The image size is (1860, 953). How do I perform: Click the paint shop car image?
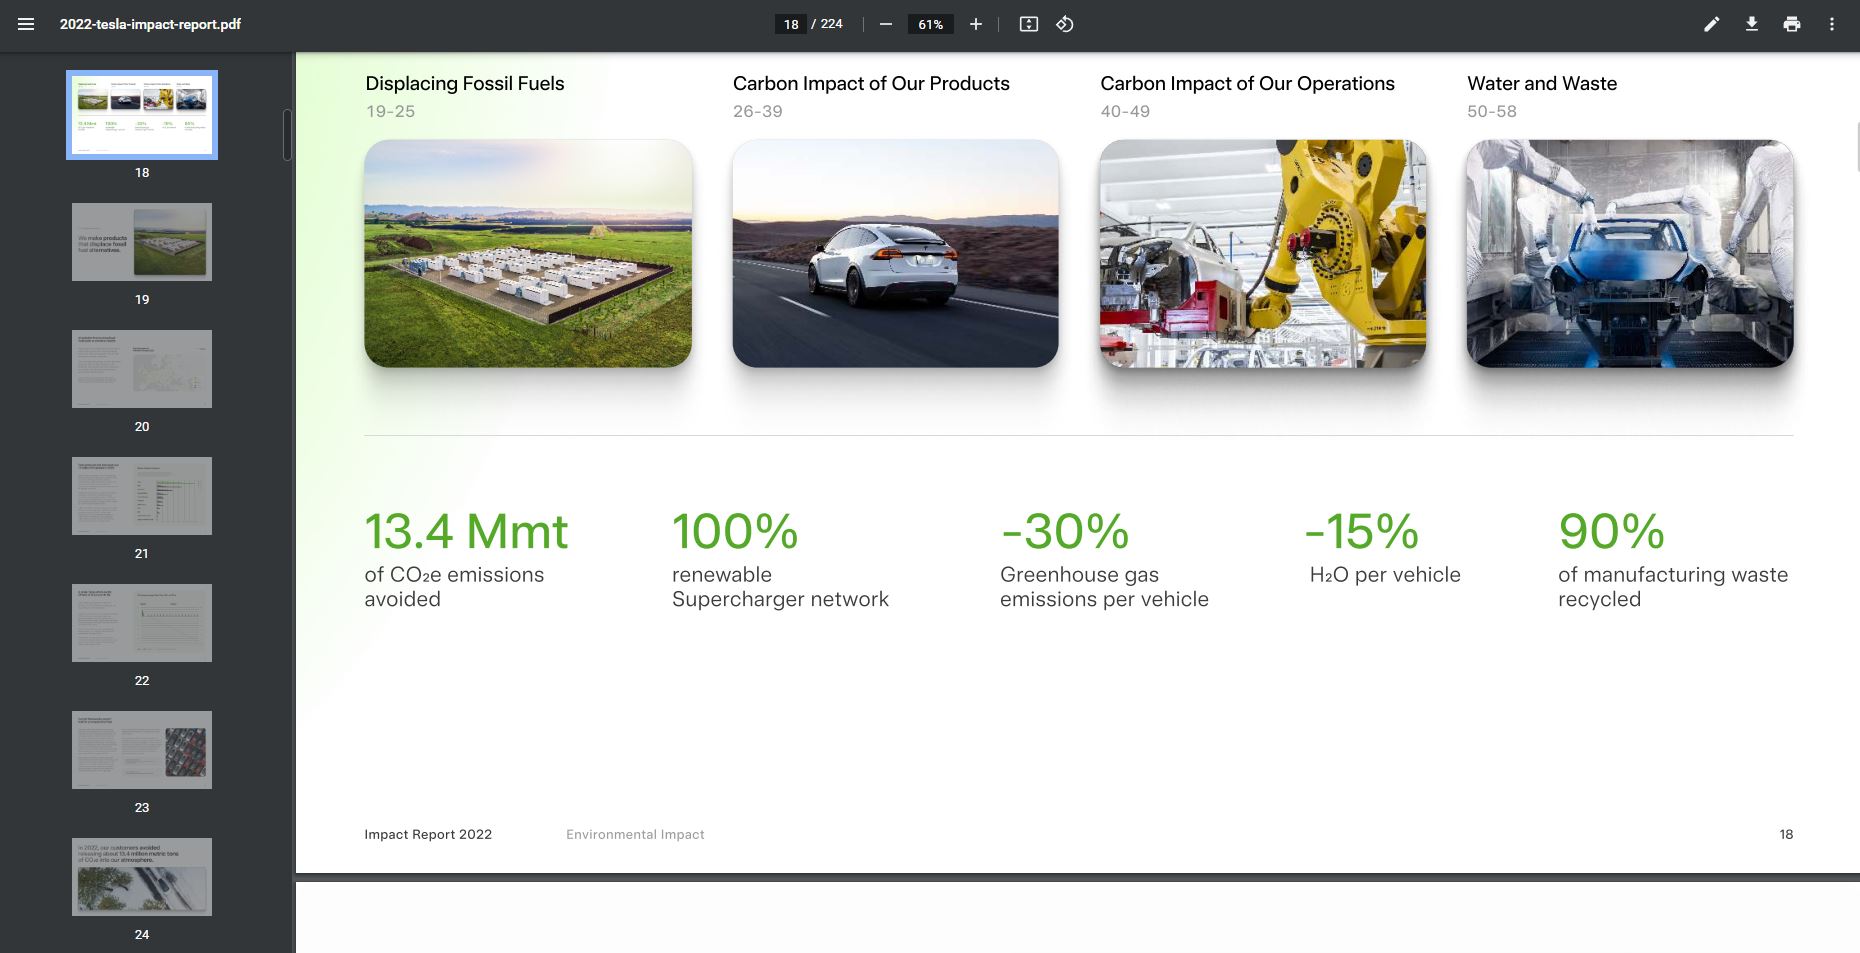[1630, 253]
